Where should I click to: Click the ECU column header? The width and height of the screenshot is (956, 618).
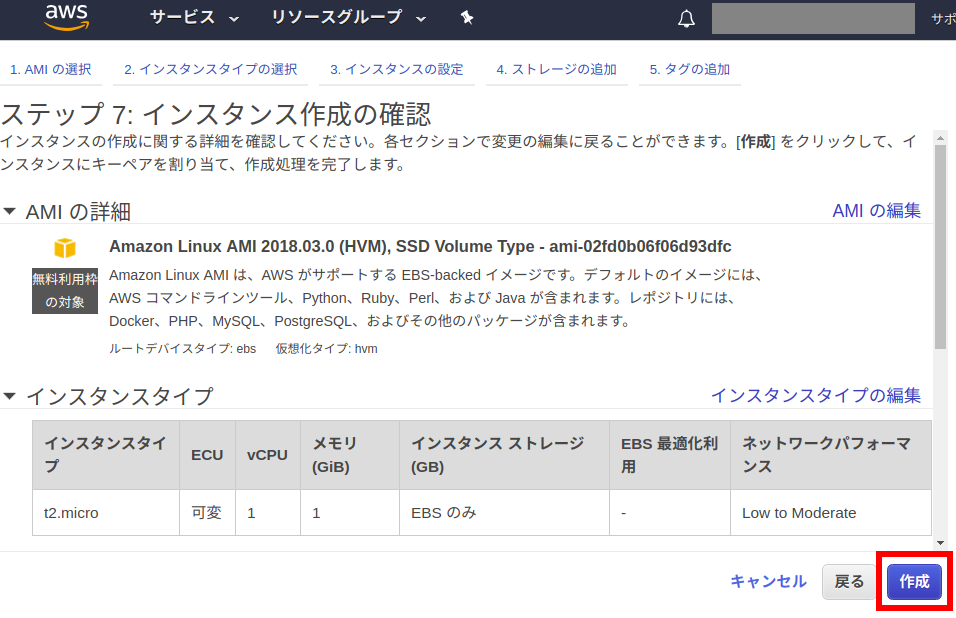207,455
